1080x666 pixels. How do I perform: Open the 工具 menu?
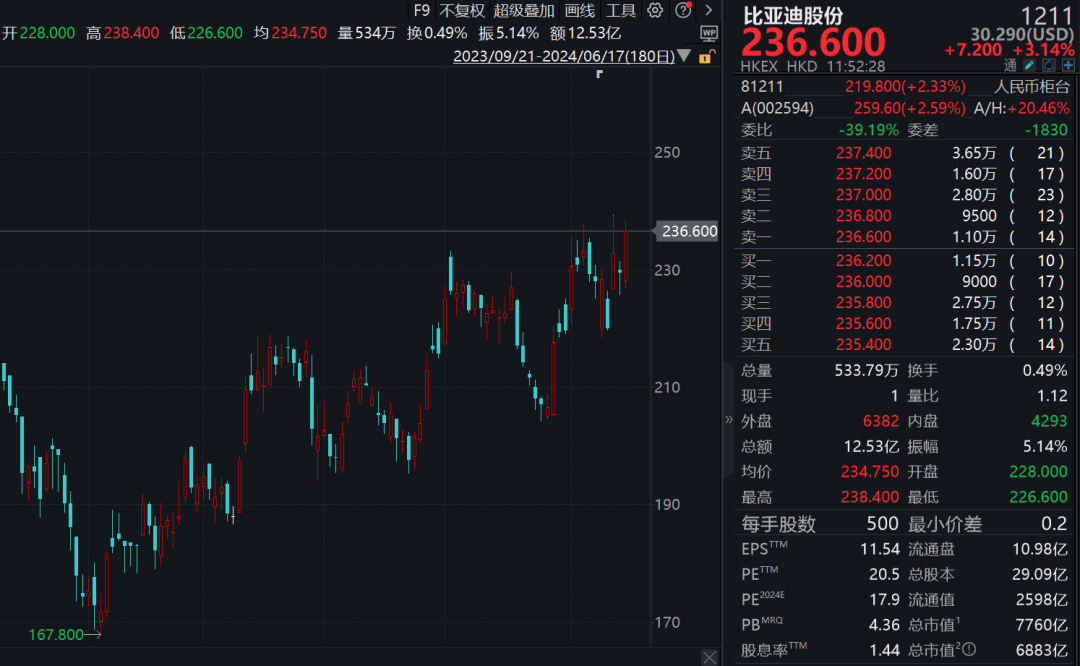point(623,11)
